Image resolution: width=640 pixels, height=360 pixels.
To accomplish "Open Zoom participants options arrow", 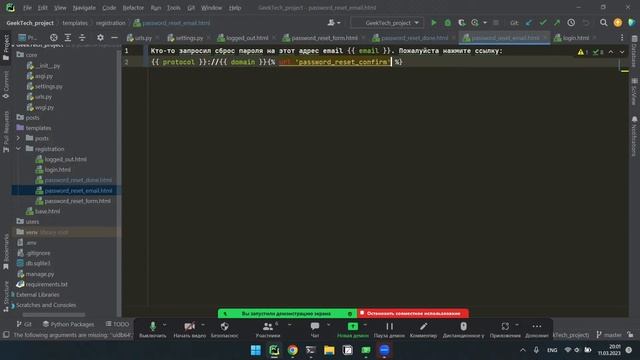I will (x=289, y=325).
